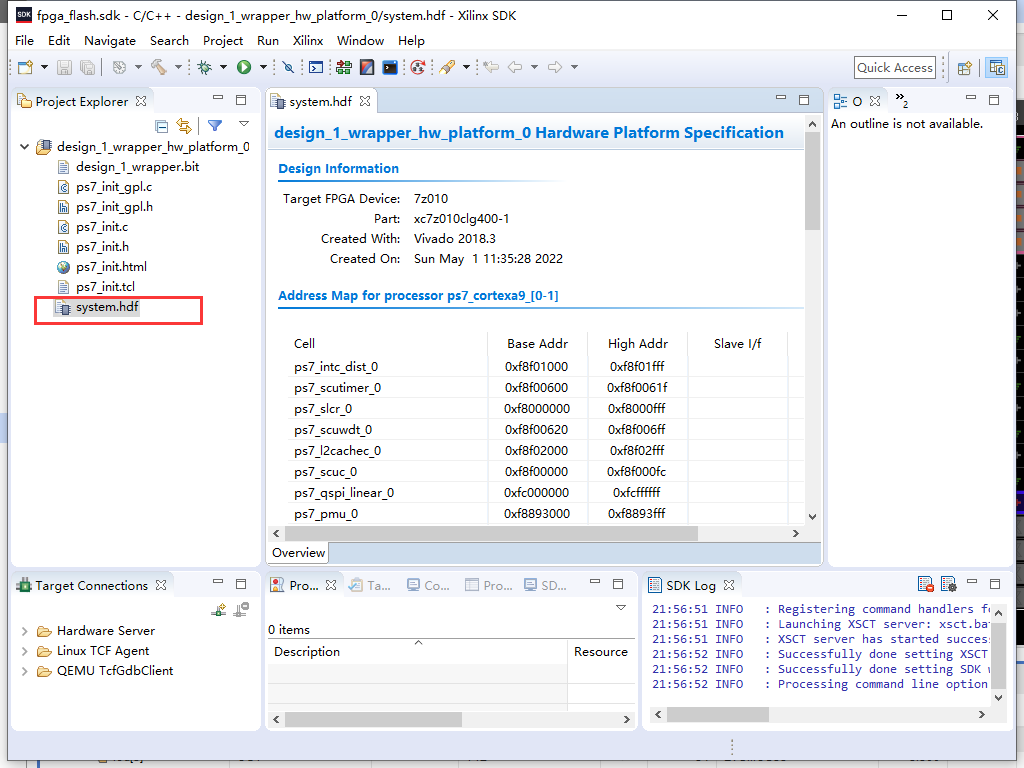This screenshot has width=1024, height=768.
Task: Open the Back history dropdown arrow
Action: click(534, 67)
